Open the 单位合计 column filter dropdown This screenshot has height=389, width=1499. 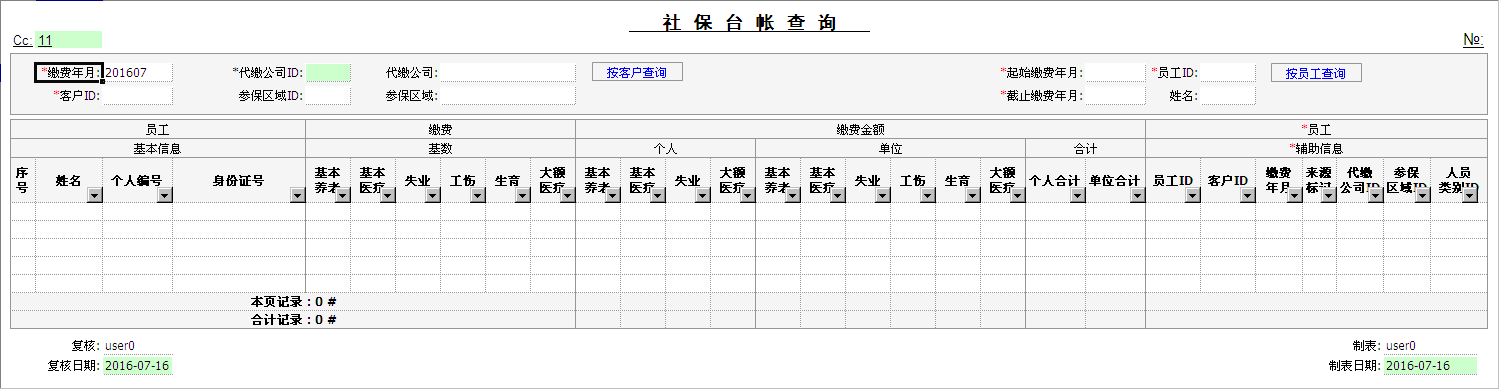1137,196
